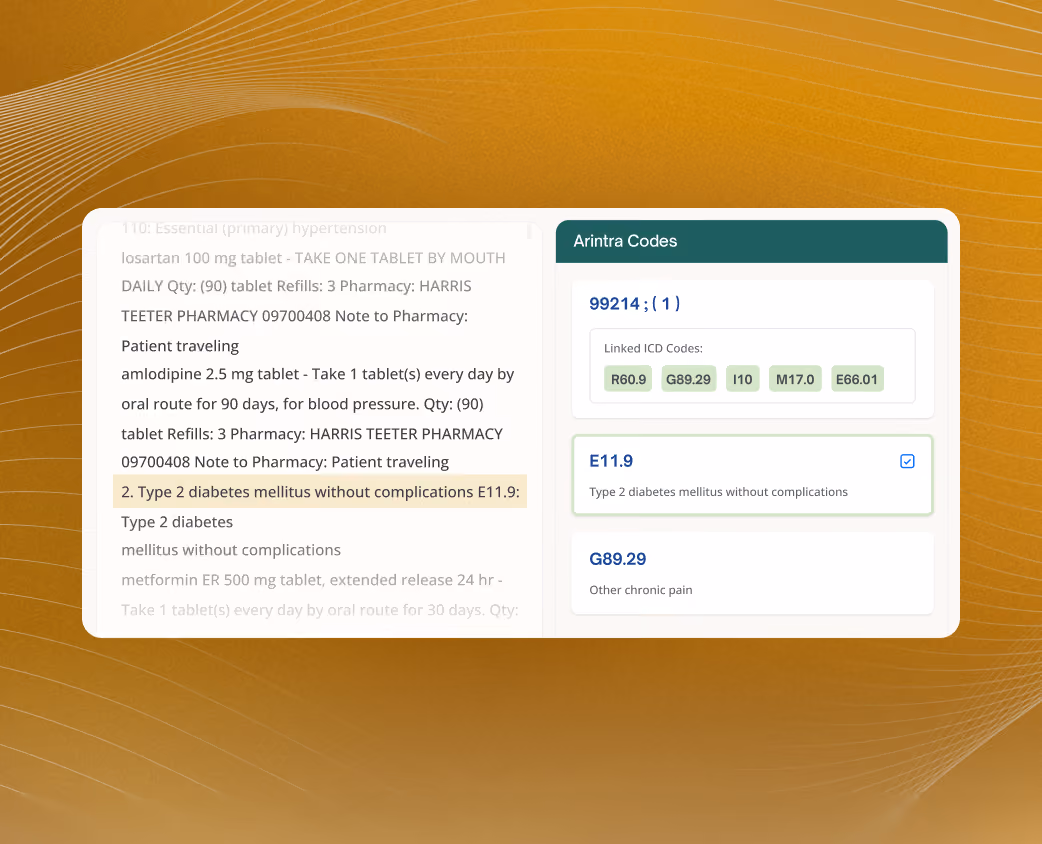
Task: Click 'losartan 100 mg tablet' text line
Action: click(313, 258)
